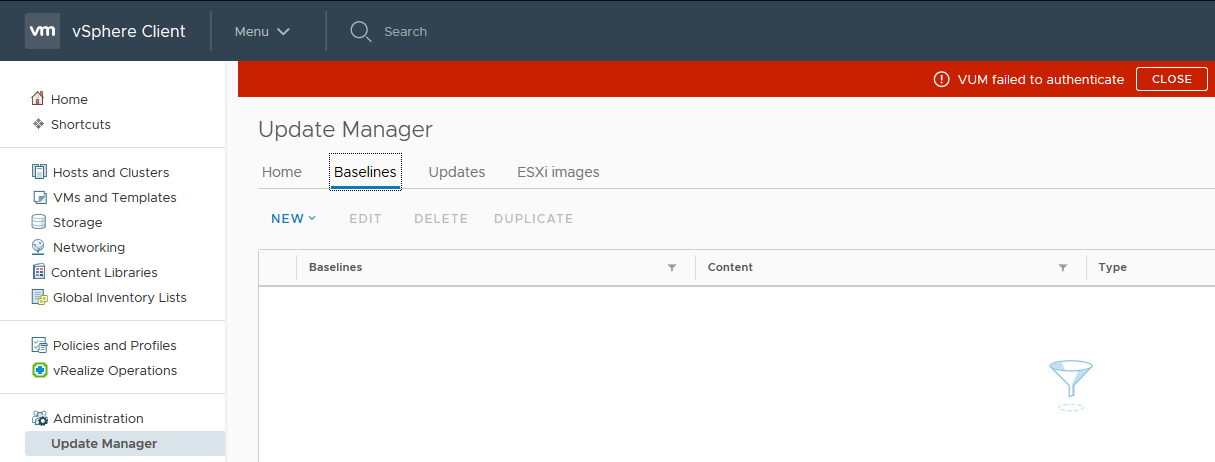
Task: Click the EDIT baseline button
Action: (x=365, y=218)
